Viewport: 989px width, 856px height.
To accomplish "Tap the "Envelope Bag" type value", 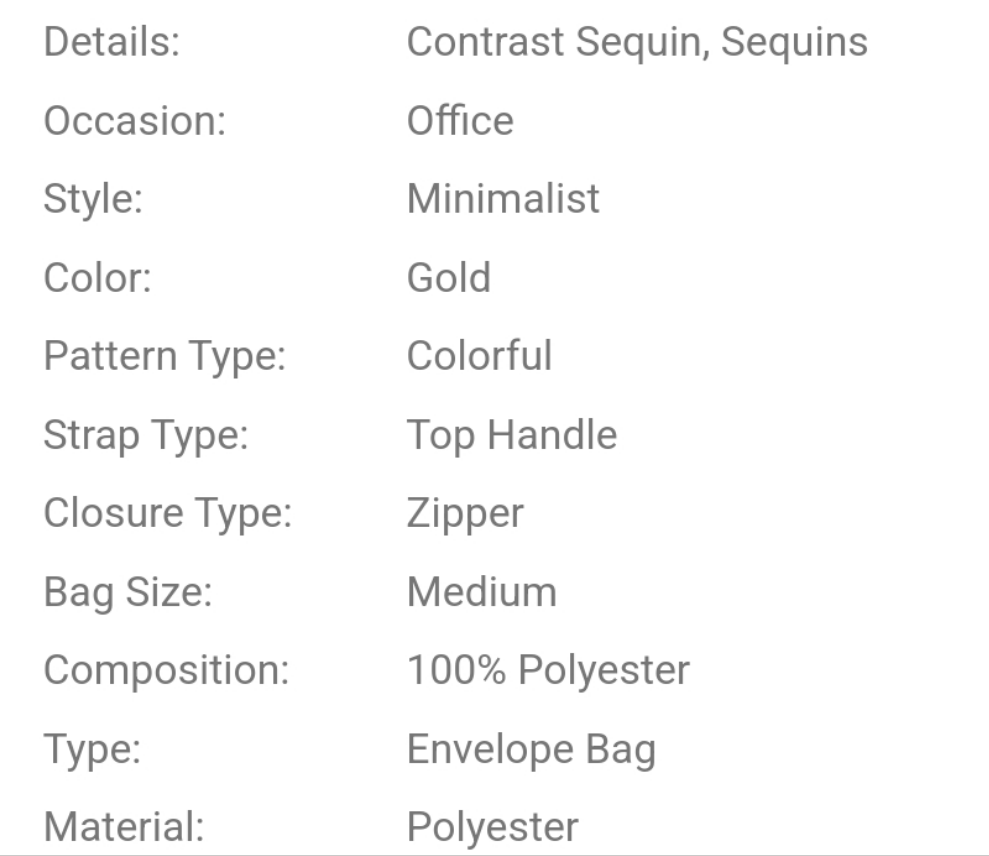I will coord(530,749).
